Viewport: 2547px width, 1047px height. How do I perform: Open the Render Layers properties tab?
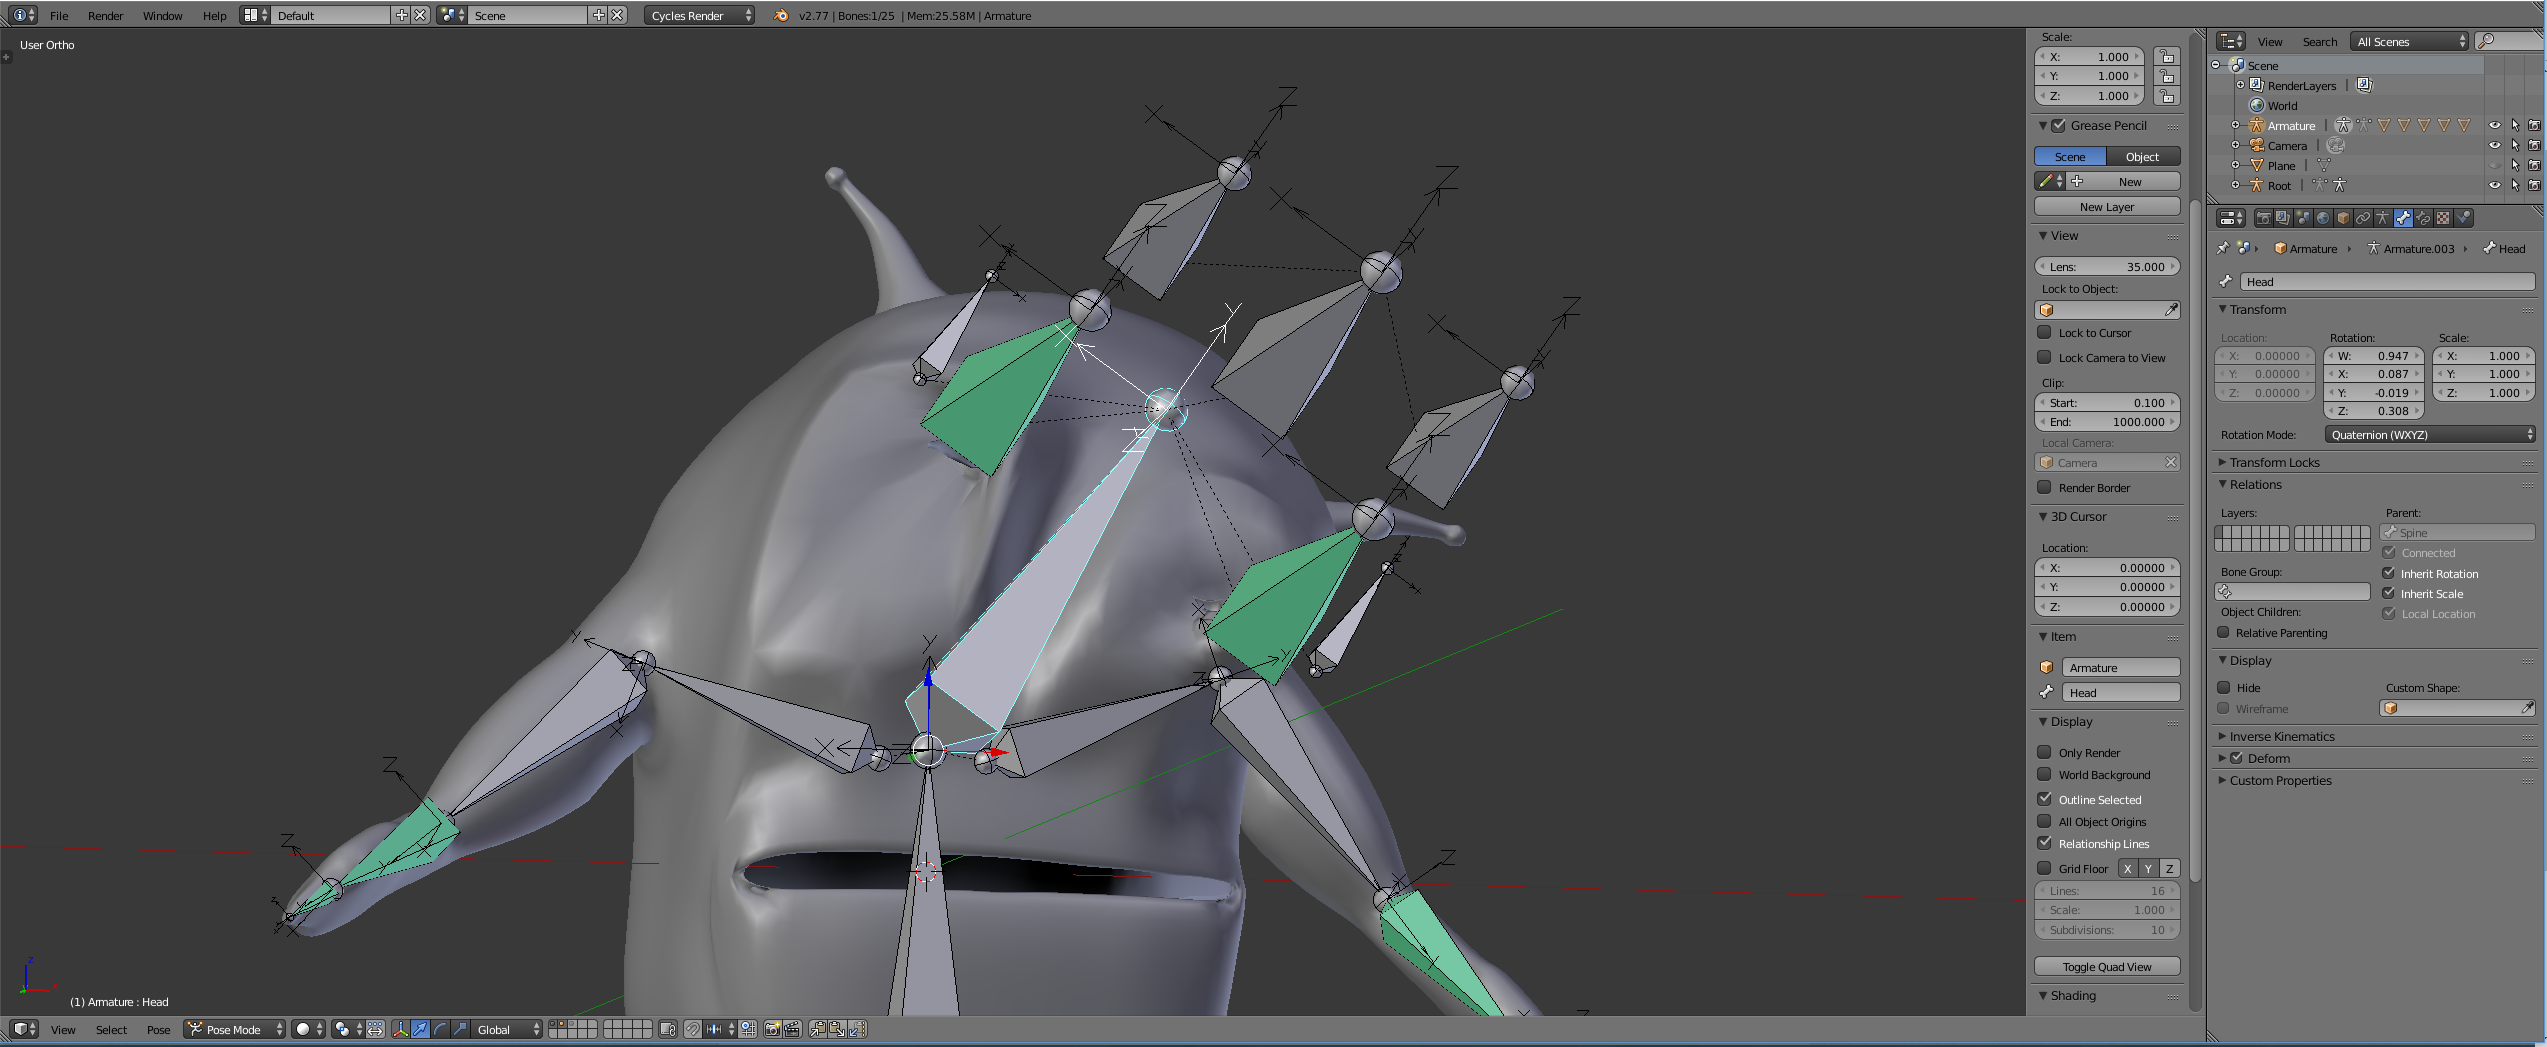point(2283,218)
